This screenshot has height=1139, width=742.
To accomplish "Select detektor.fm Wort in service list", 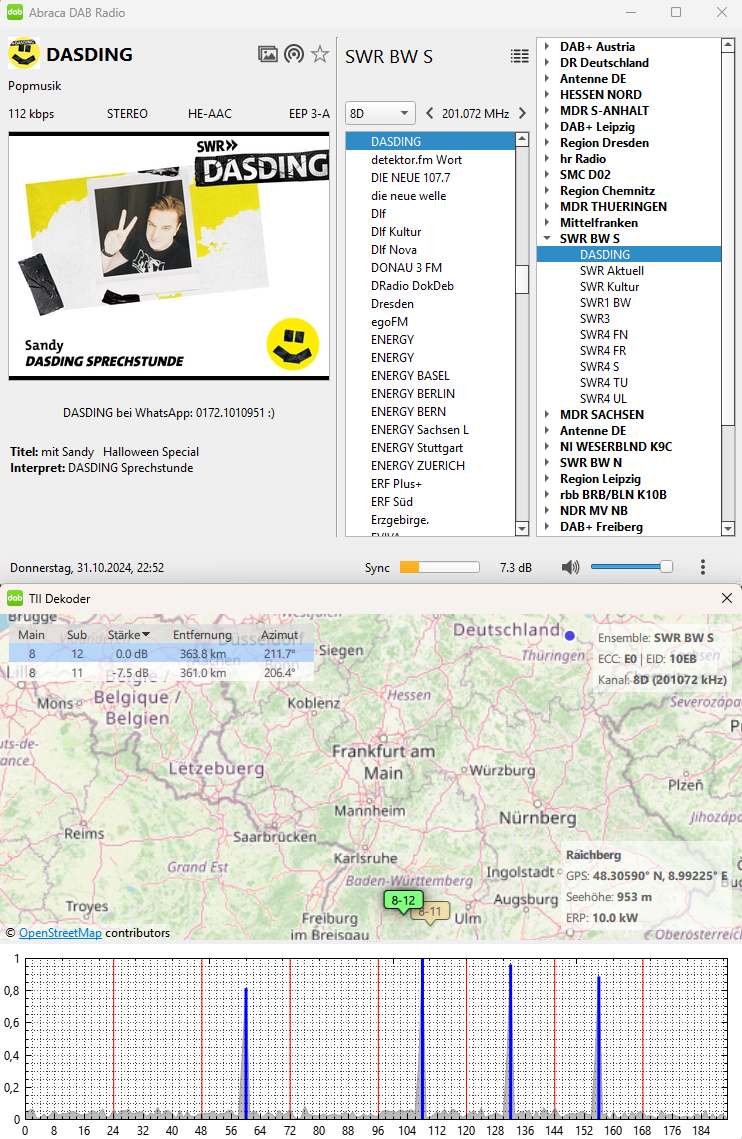I will pyautogui.click(x=416, y=159).
